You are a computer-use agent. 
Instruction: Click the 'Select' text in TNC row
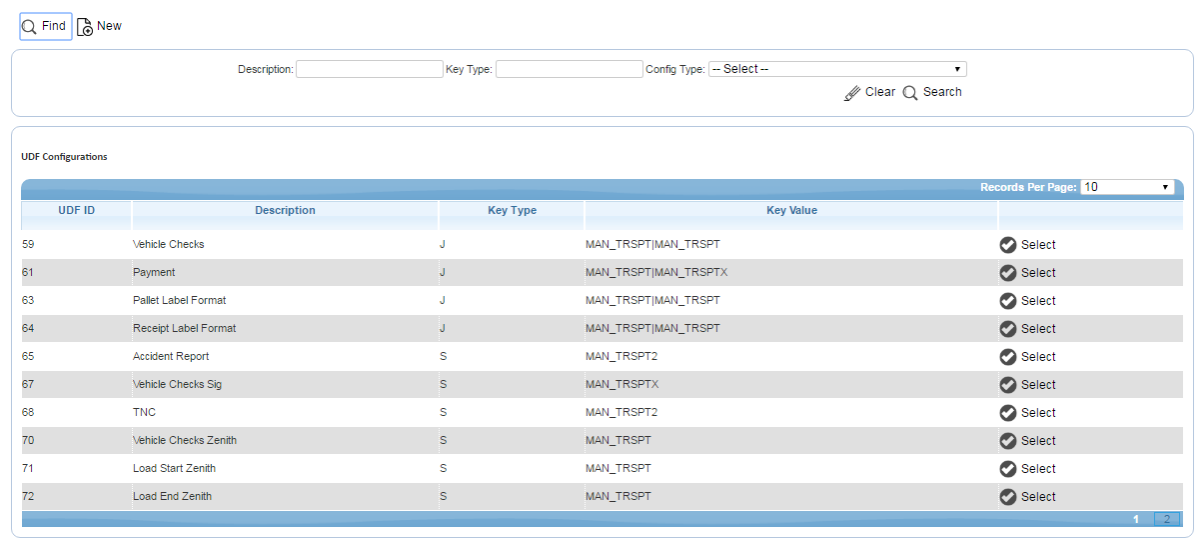[x=1038, y=413]
